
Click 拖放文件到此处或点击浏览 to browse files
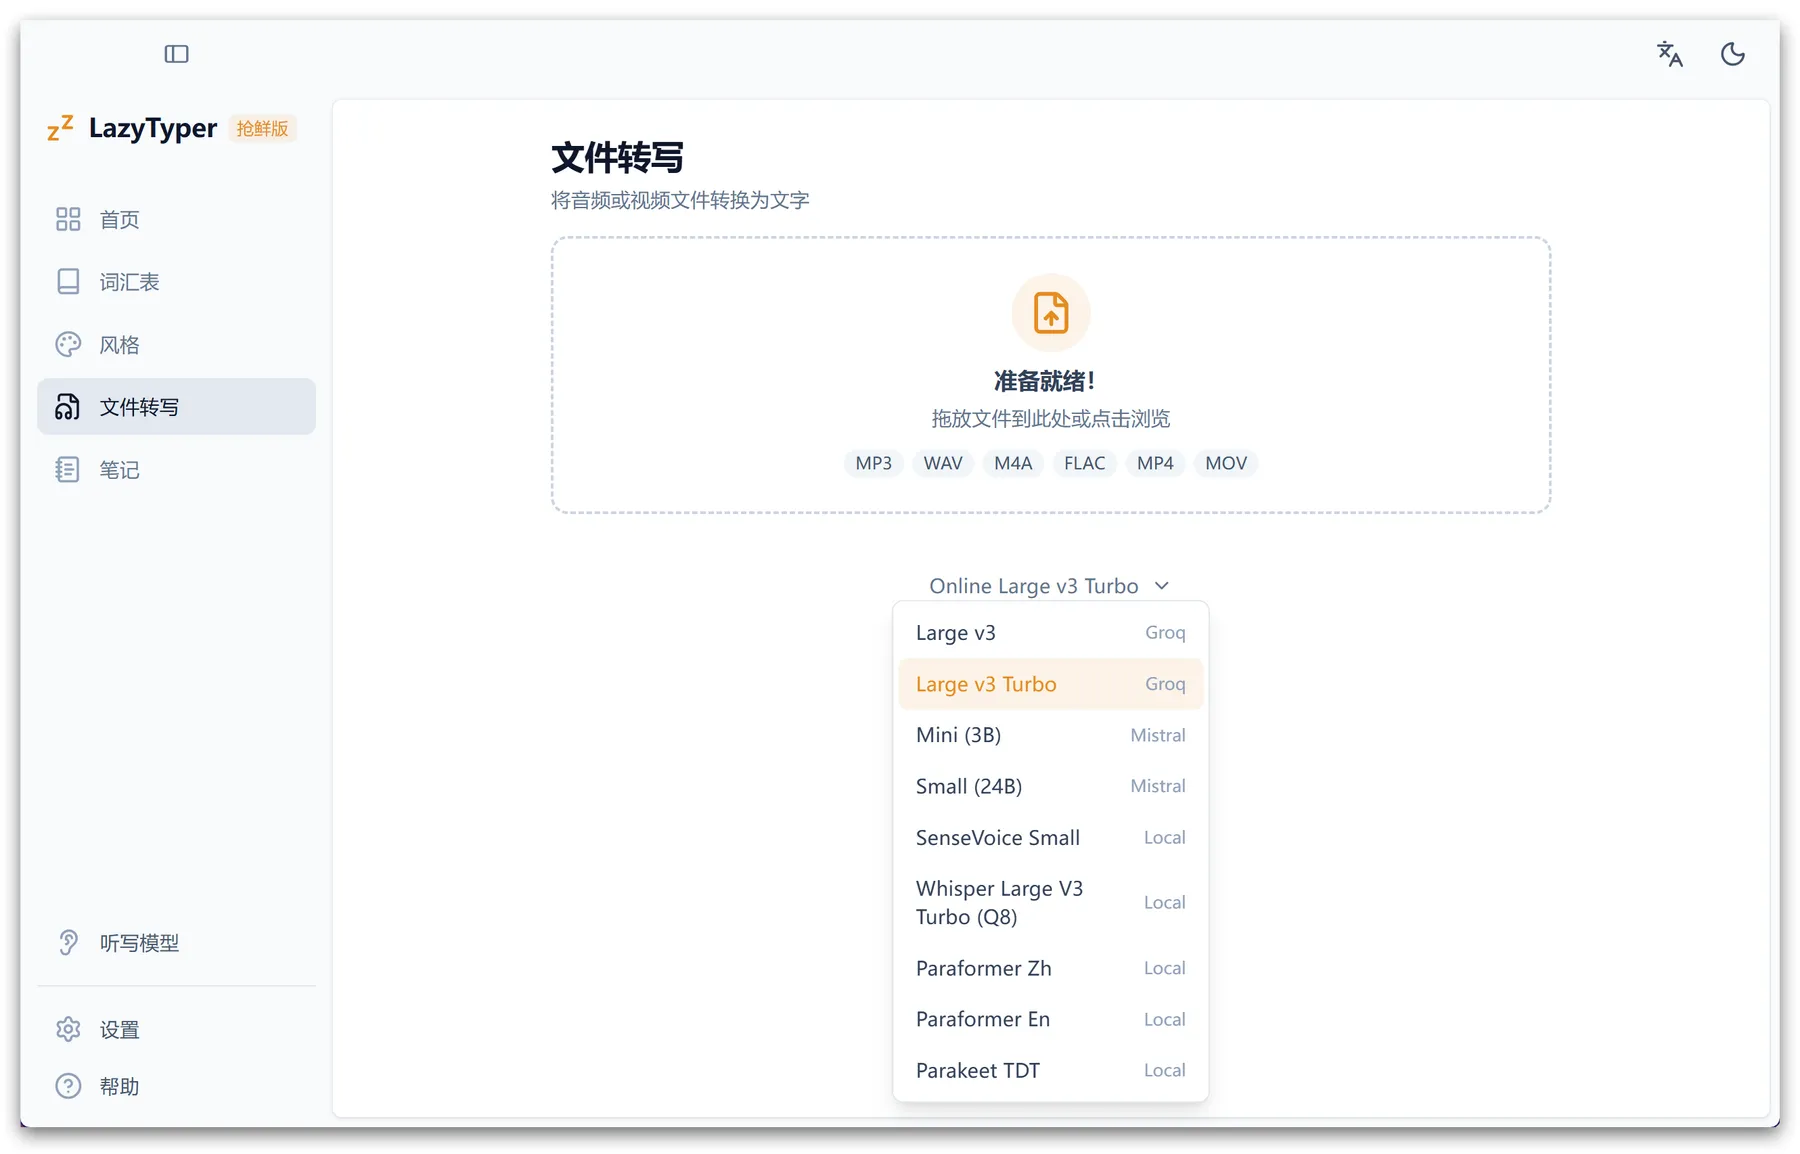click(1050, 419)
